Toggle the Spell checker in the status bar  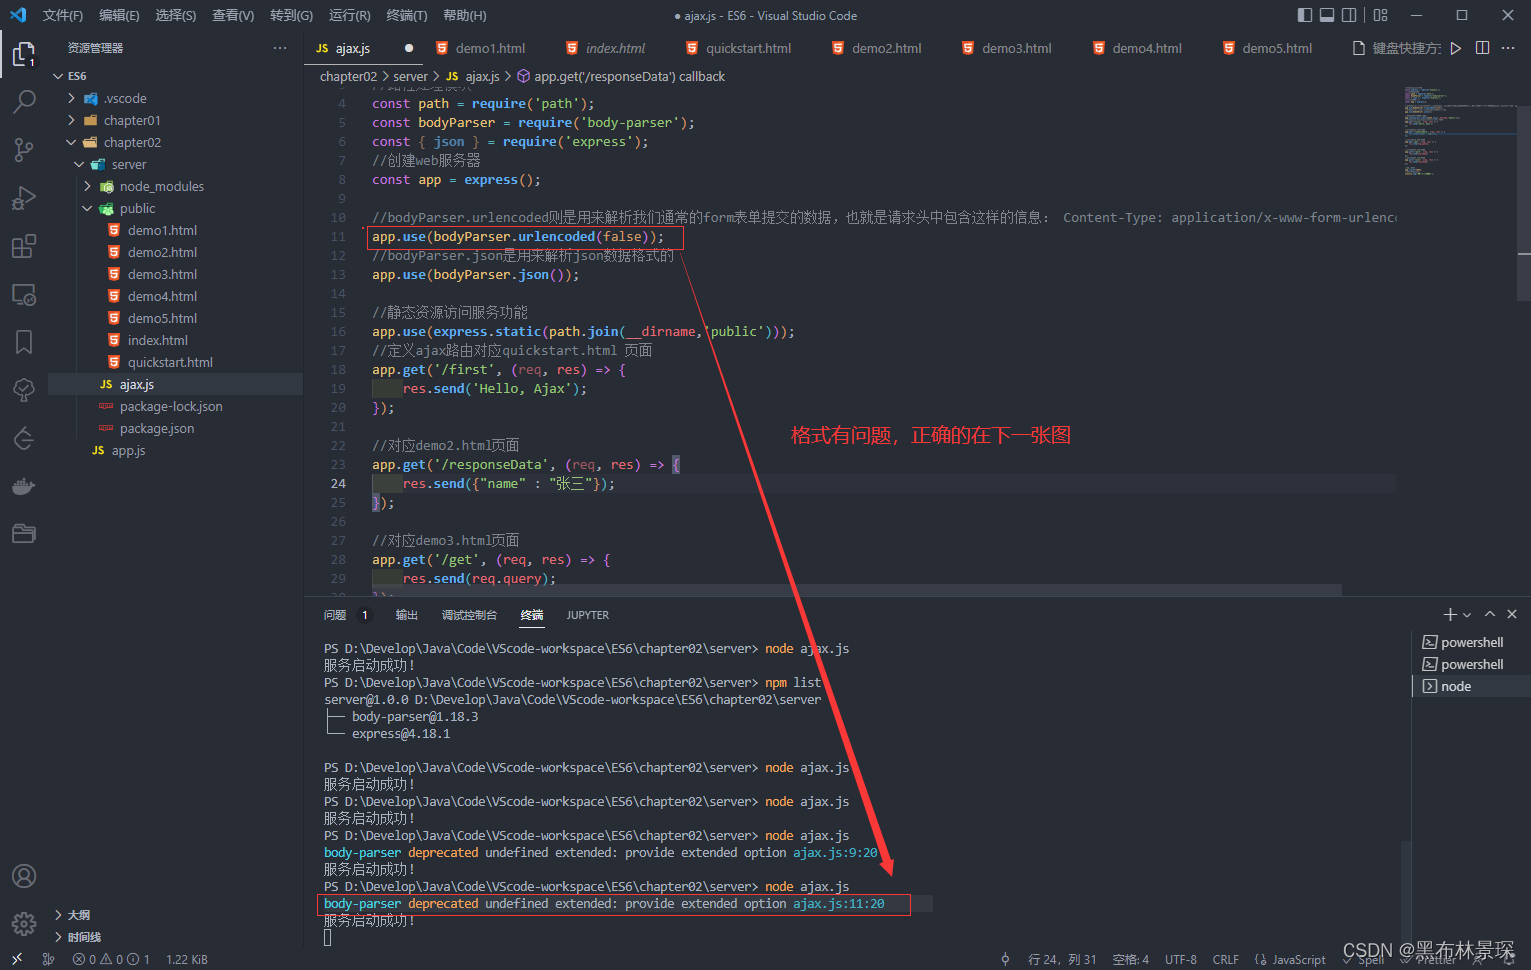point(1364,958)
